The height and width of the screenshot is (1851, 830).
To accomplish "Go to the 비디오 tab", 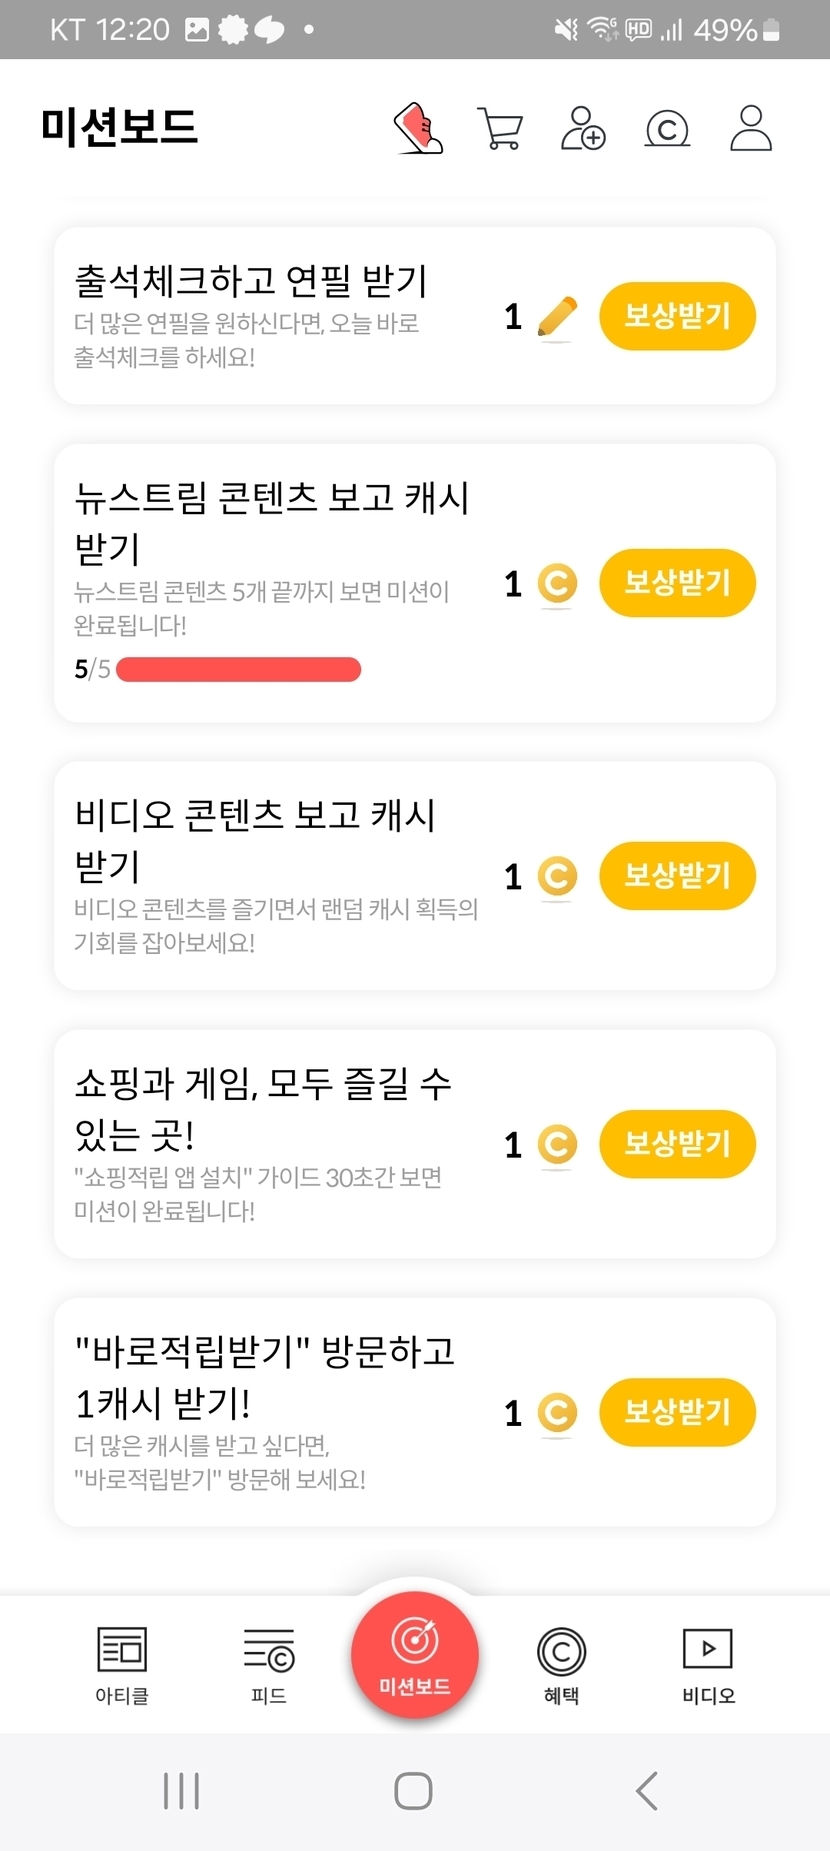I will tap(708, 1665).
